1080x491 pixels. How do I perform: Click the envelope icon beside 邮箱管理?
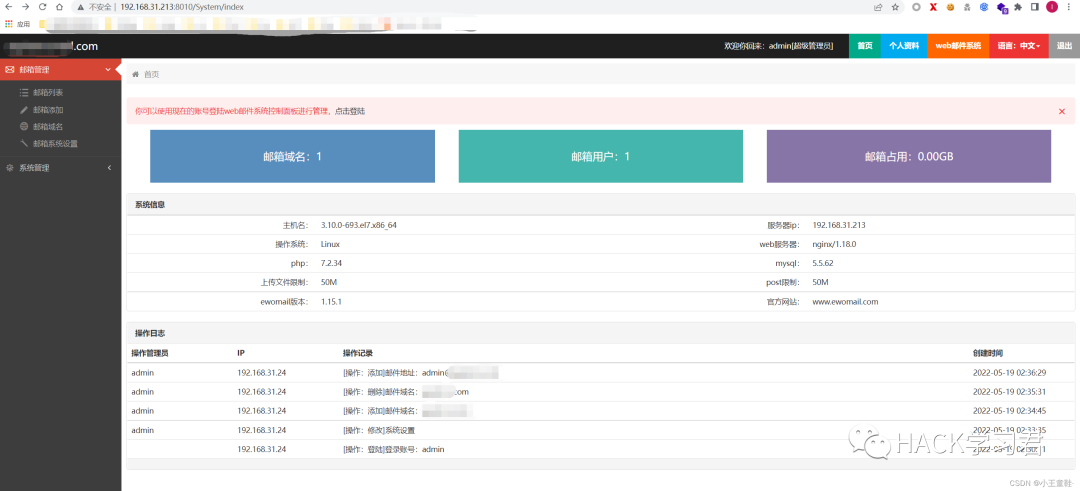10,70
